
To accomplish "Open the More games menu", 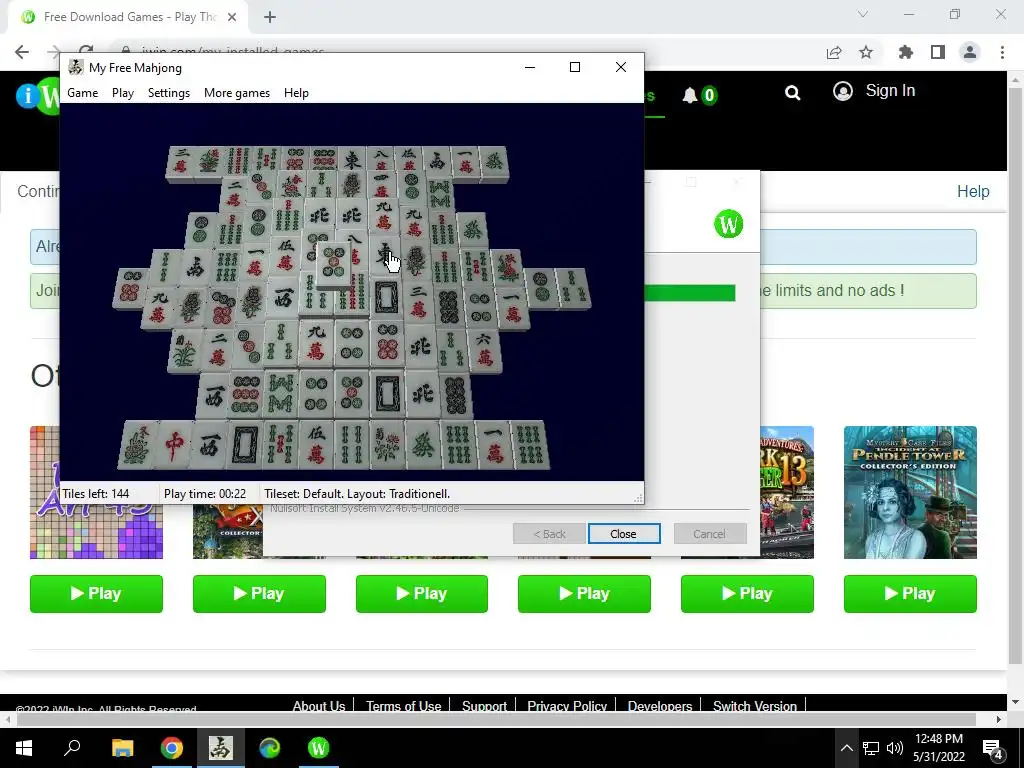I will [x=237, y=93].
